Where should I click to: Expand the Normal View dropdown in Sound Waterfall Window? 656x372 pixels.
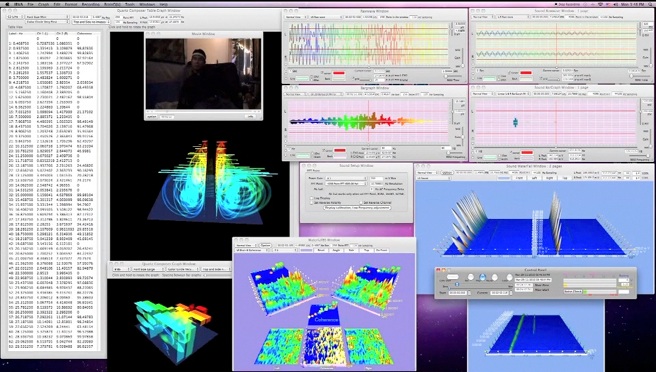click(427, 173)
